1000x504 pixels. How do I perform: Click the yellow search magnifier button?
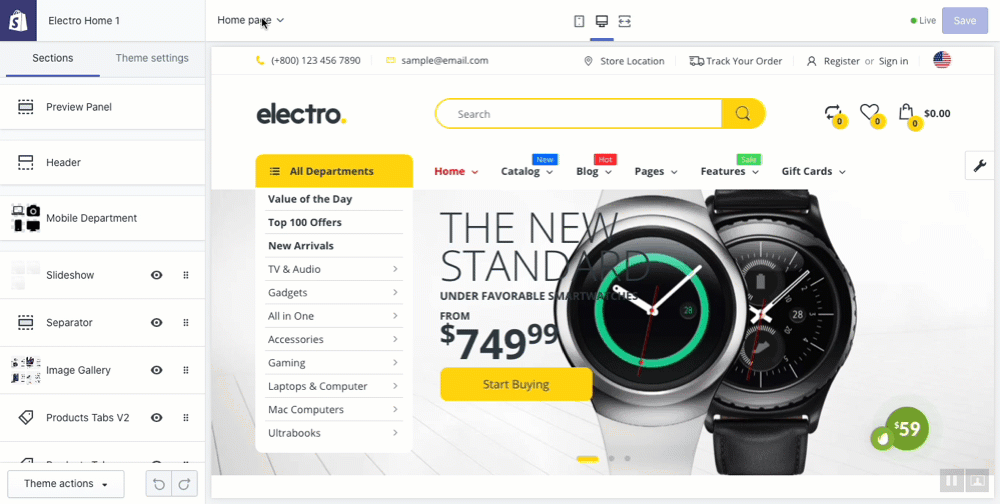click(x=742, y=114)
